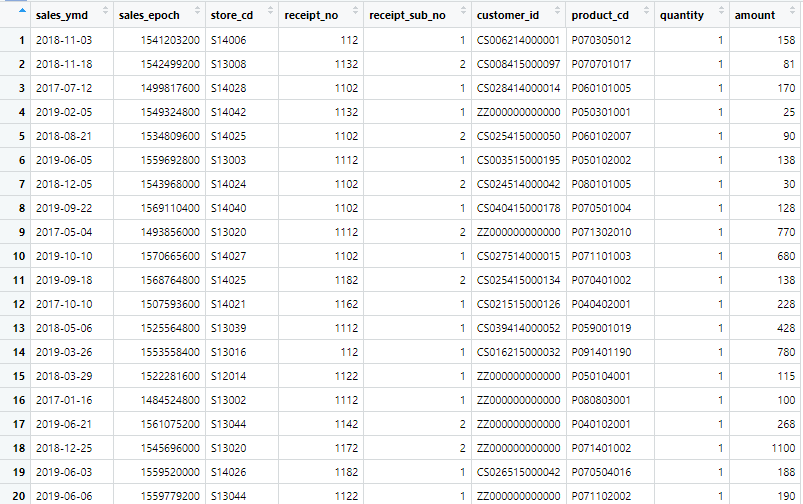Click the customer_id column header label
This screenshot has height=504, width=803.
pos(508,15)
